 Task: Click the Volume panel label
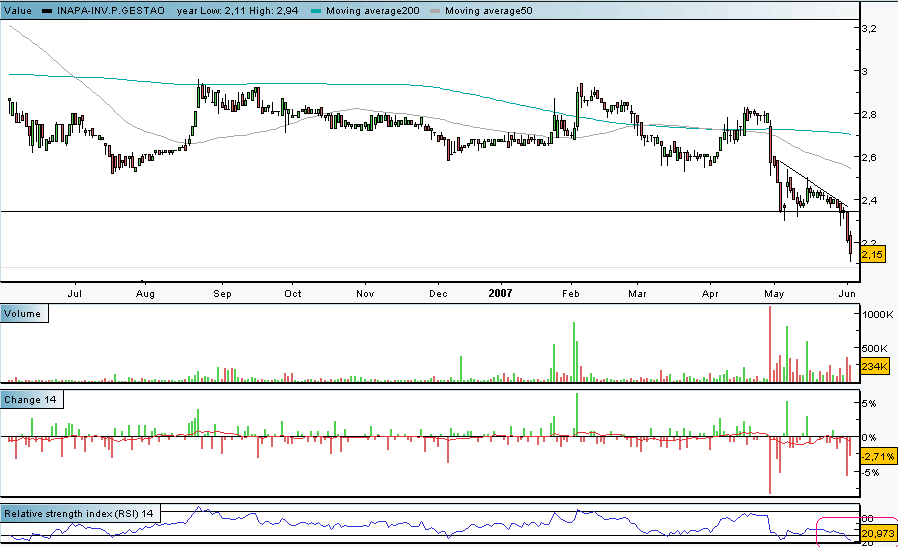(23, 313)
